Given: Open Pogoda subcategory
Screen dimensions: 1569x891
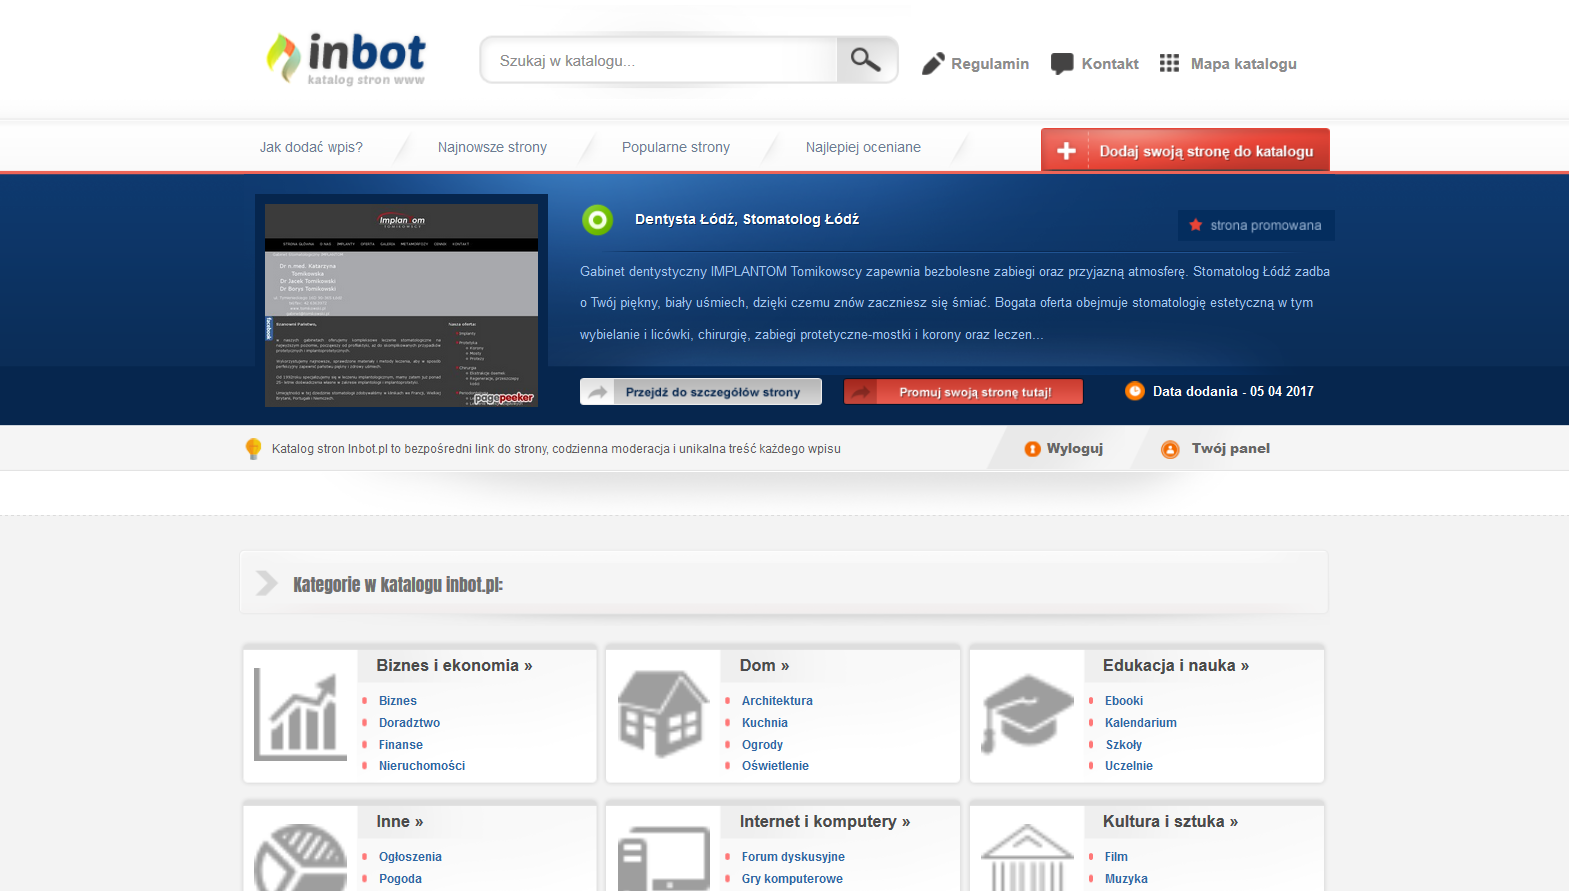Looking at the screenshot, I should pos(400,879).
